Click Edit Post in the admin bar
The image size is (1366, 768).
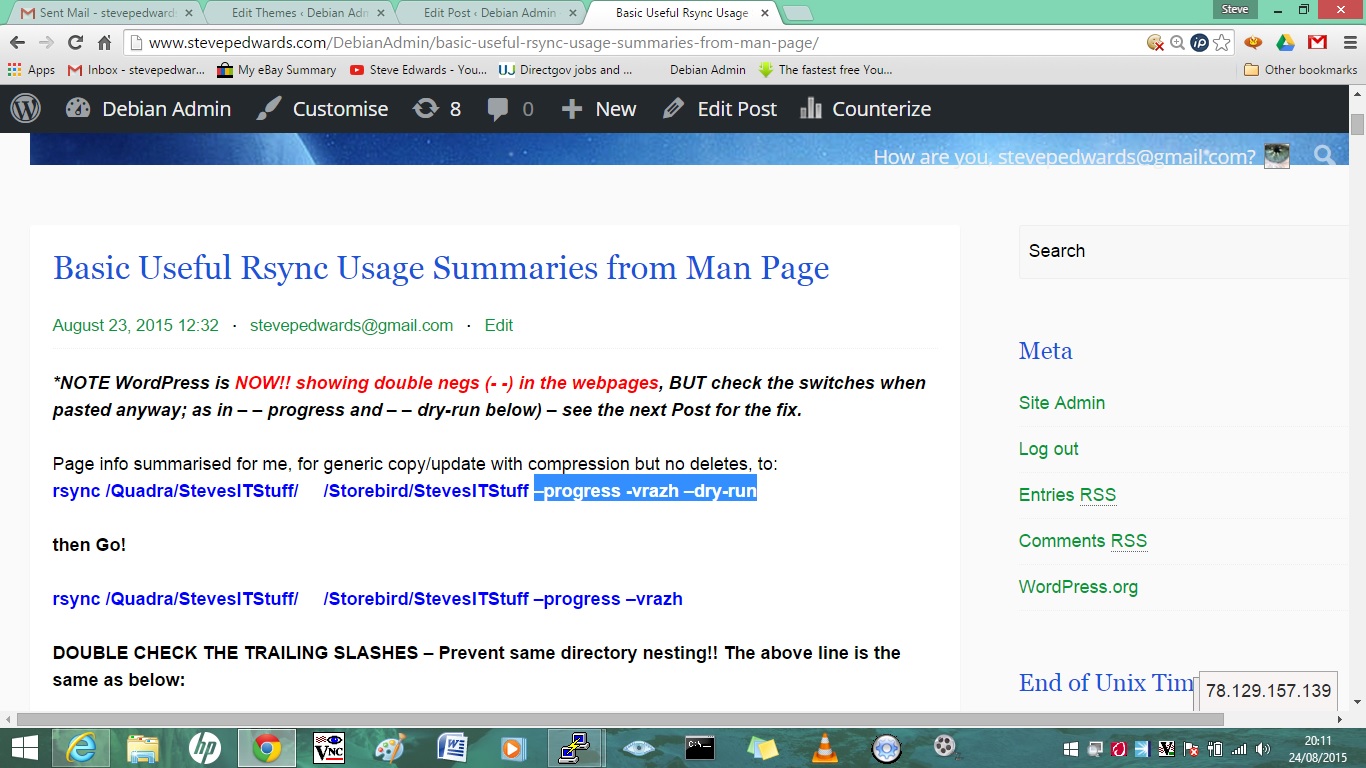pyautogui.click(x=720, y=109)
